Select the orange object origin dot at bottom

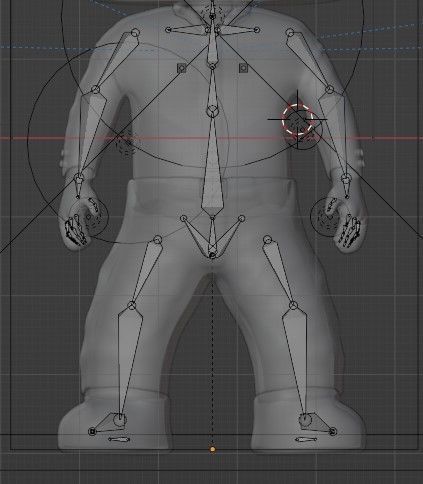[213, 450]
